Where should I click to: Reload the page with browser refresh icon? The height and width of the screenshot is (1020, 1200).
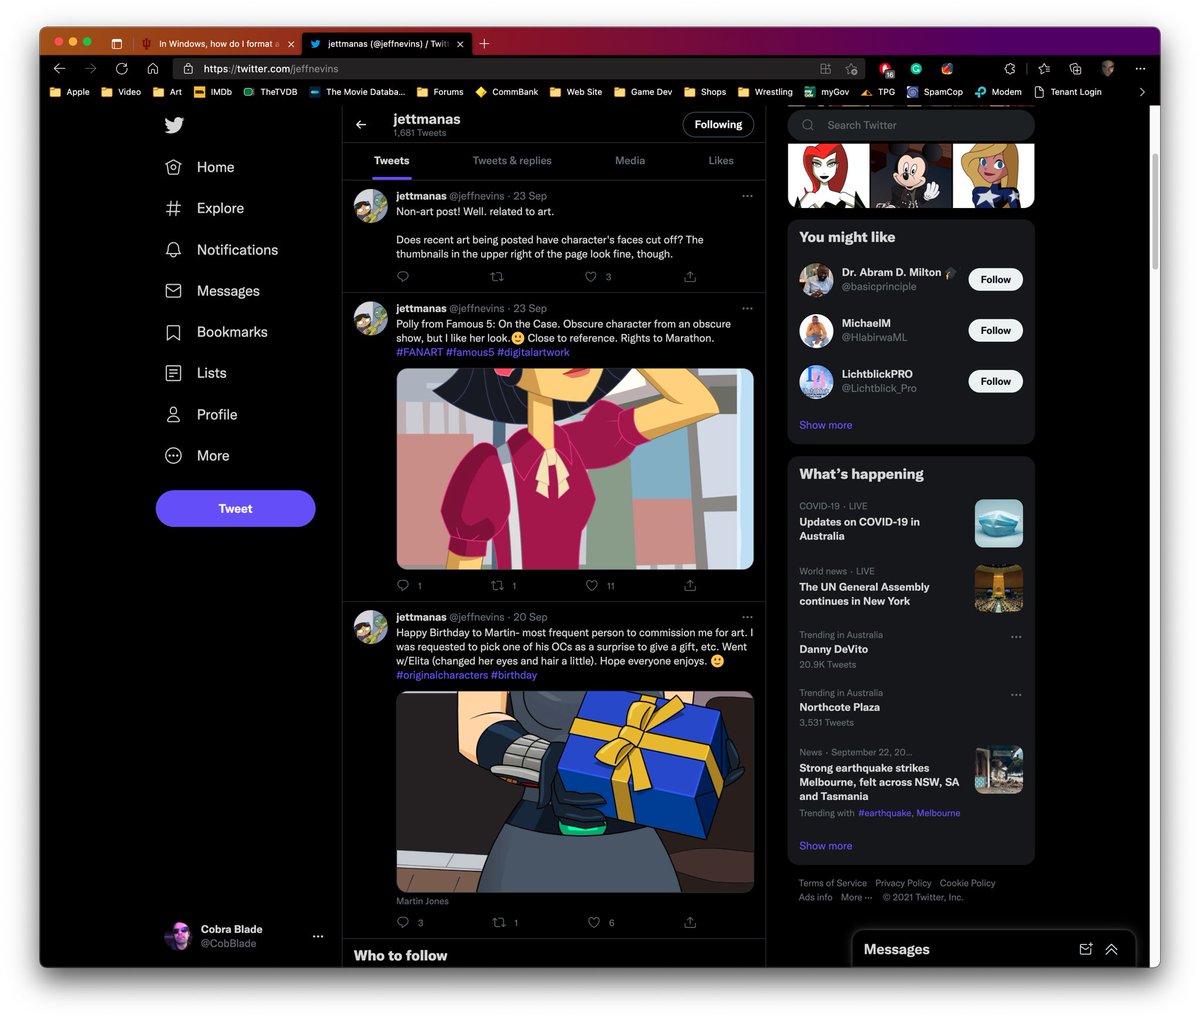coord(121,68)
